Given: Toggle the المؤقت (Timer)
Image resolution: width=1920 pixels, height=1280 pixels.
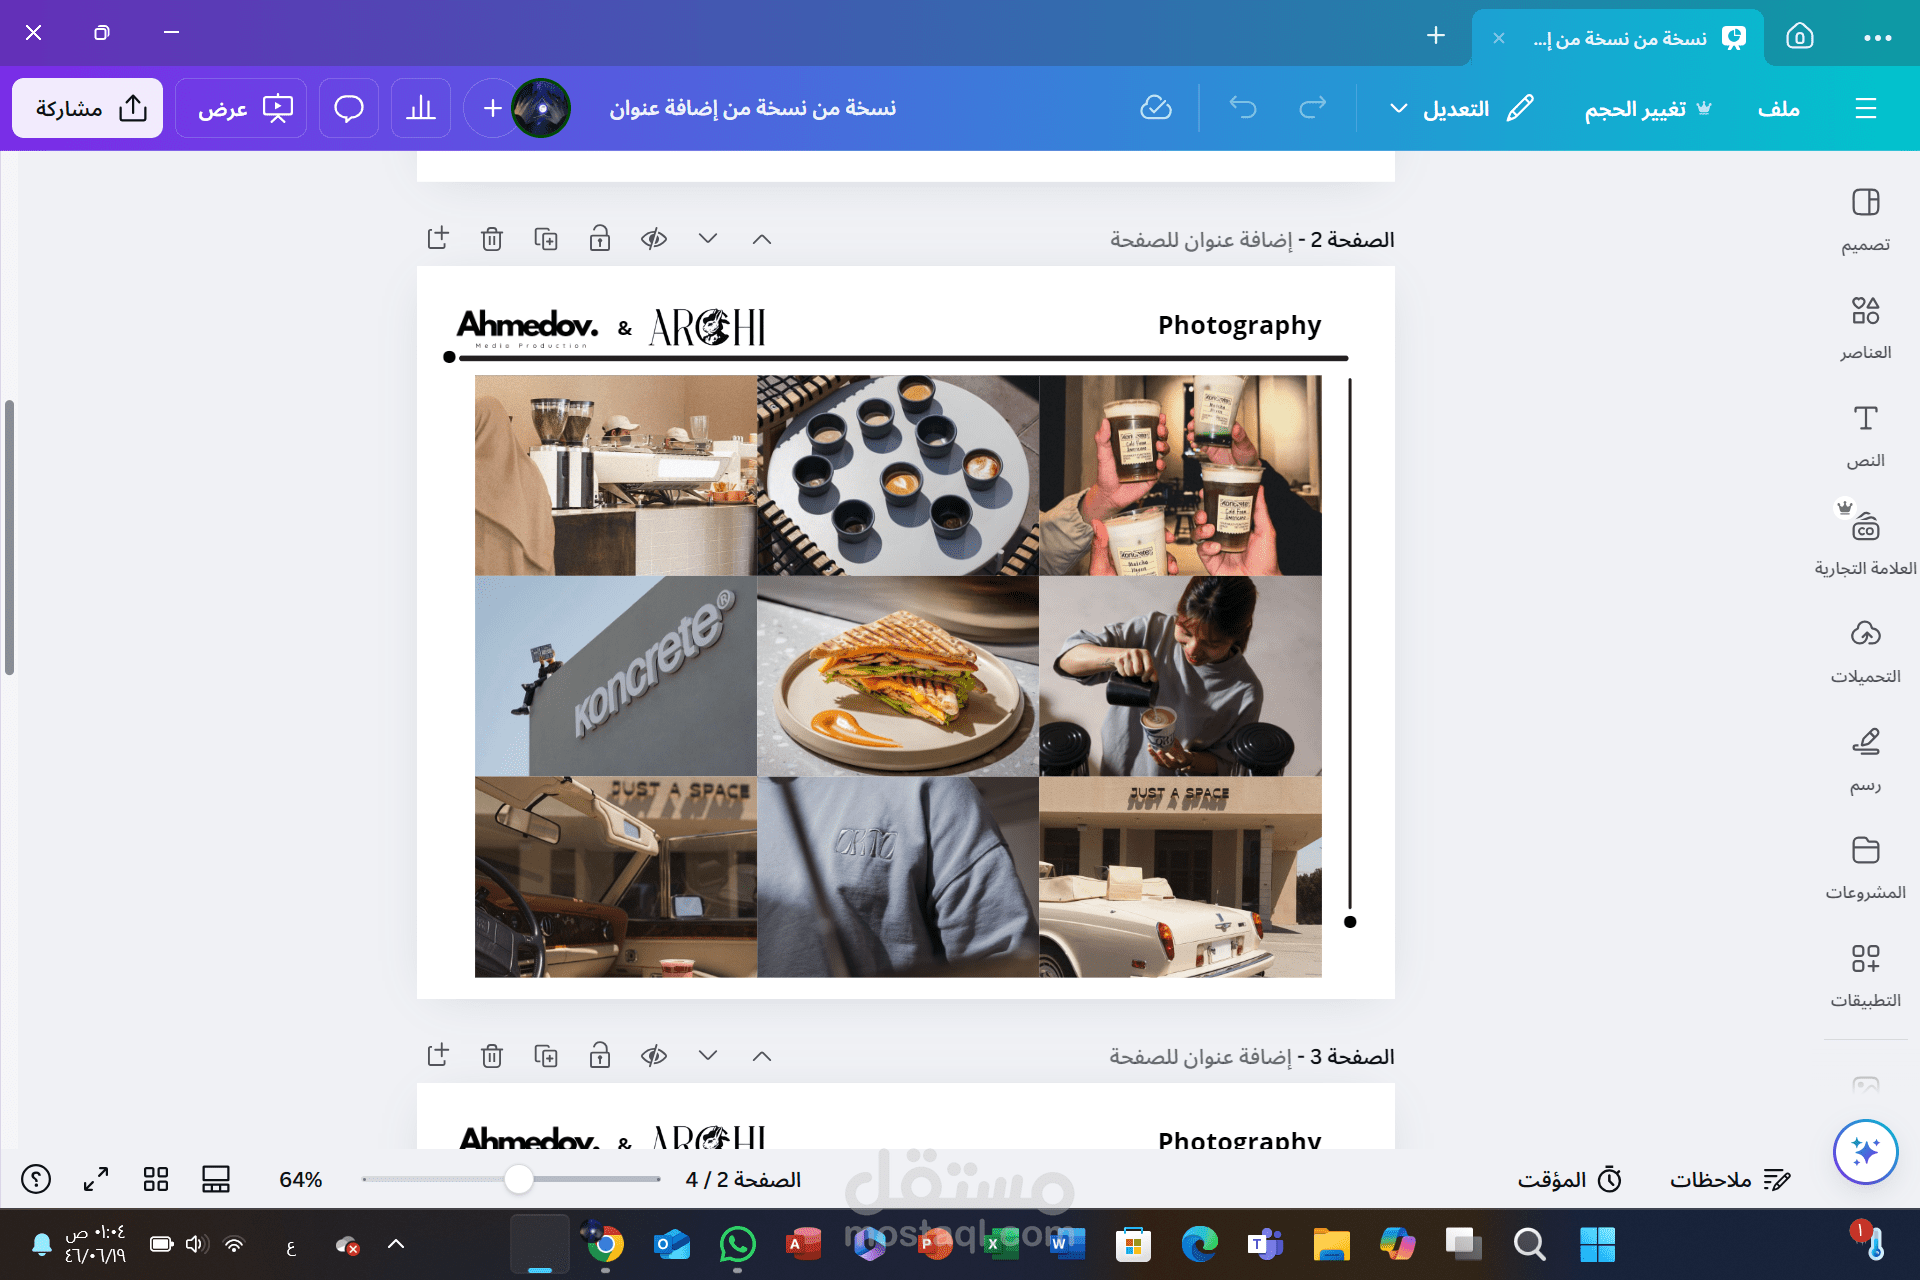Looking at the screenshot, I should (x=1570, y=1180).
